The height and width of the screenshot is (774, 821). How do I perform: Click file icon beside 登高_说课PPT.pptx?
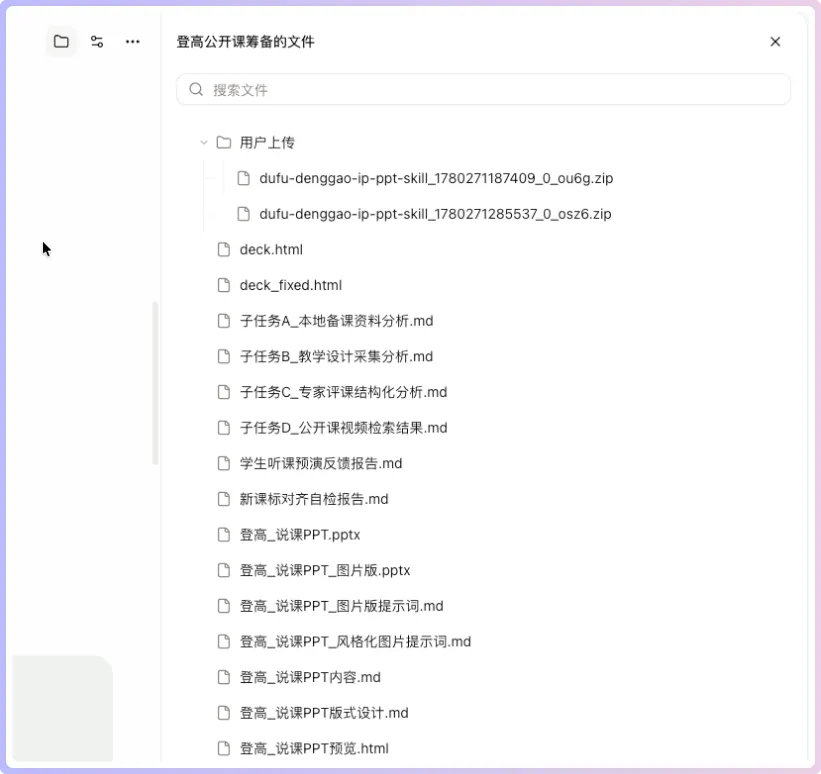(x=224, y=534)
